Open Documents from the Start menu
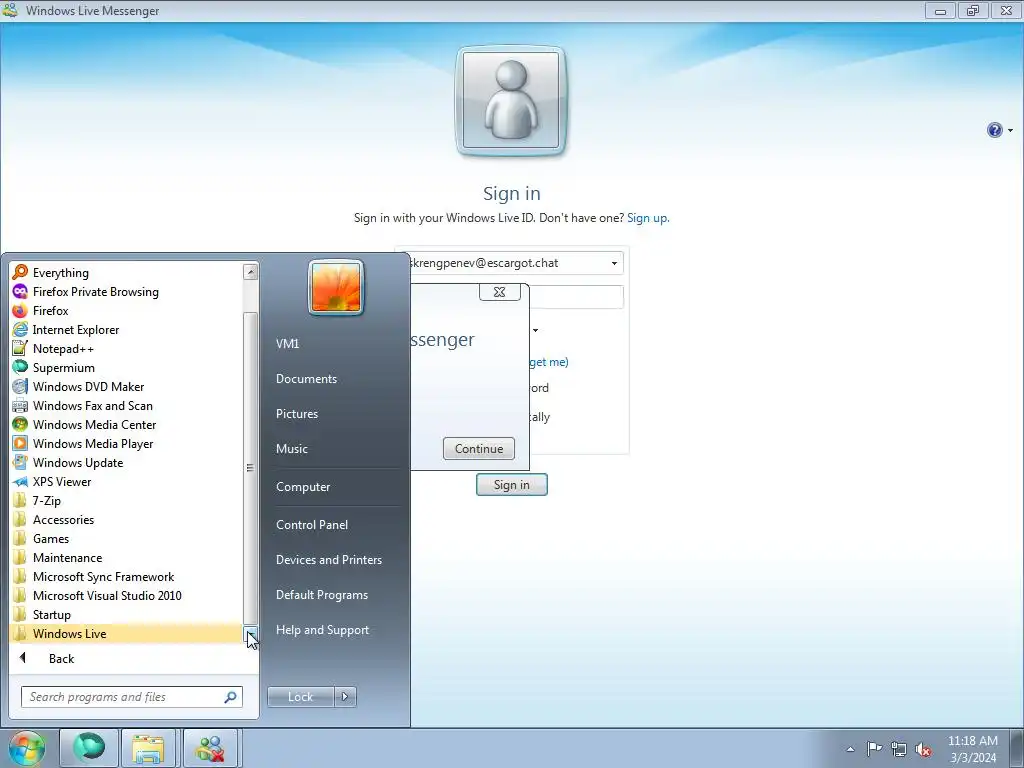The width and height of the screenshot is (1024, 768). 306,379
